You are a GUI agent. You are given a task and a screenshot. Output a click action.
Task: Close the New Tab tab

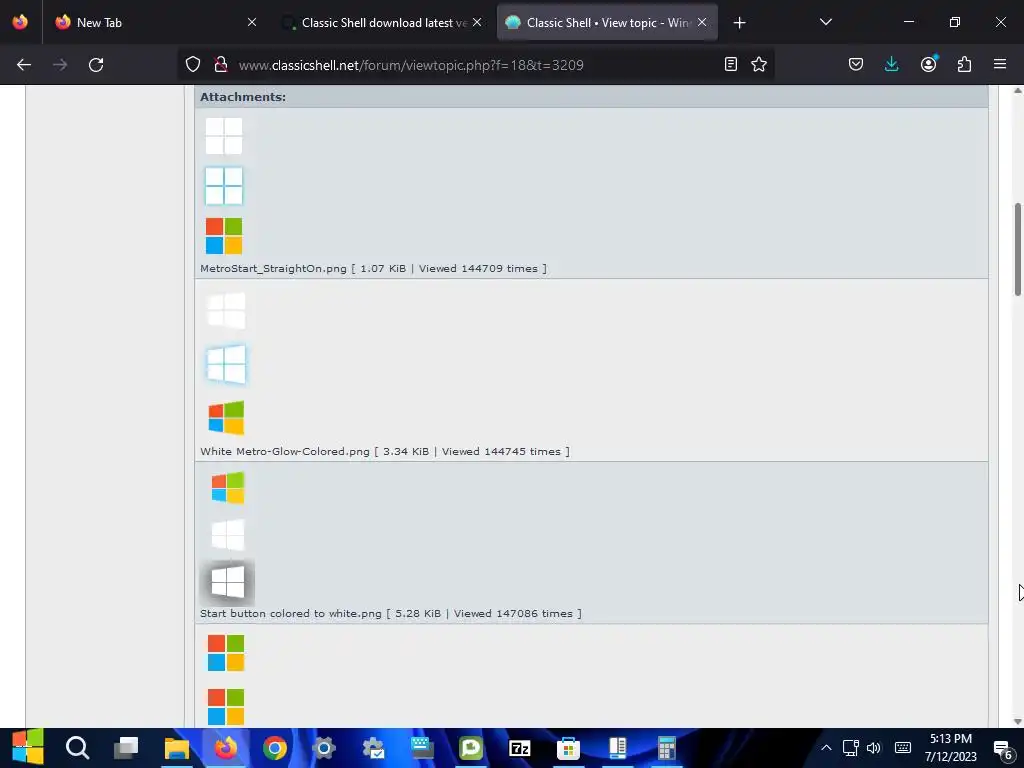point(252,22)
